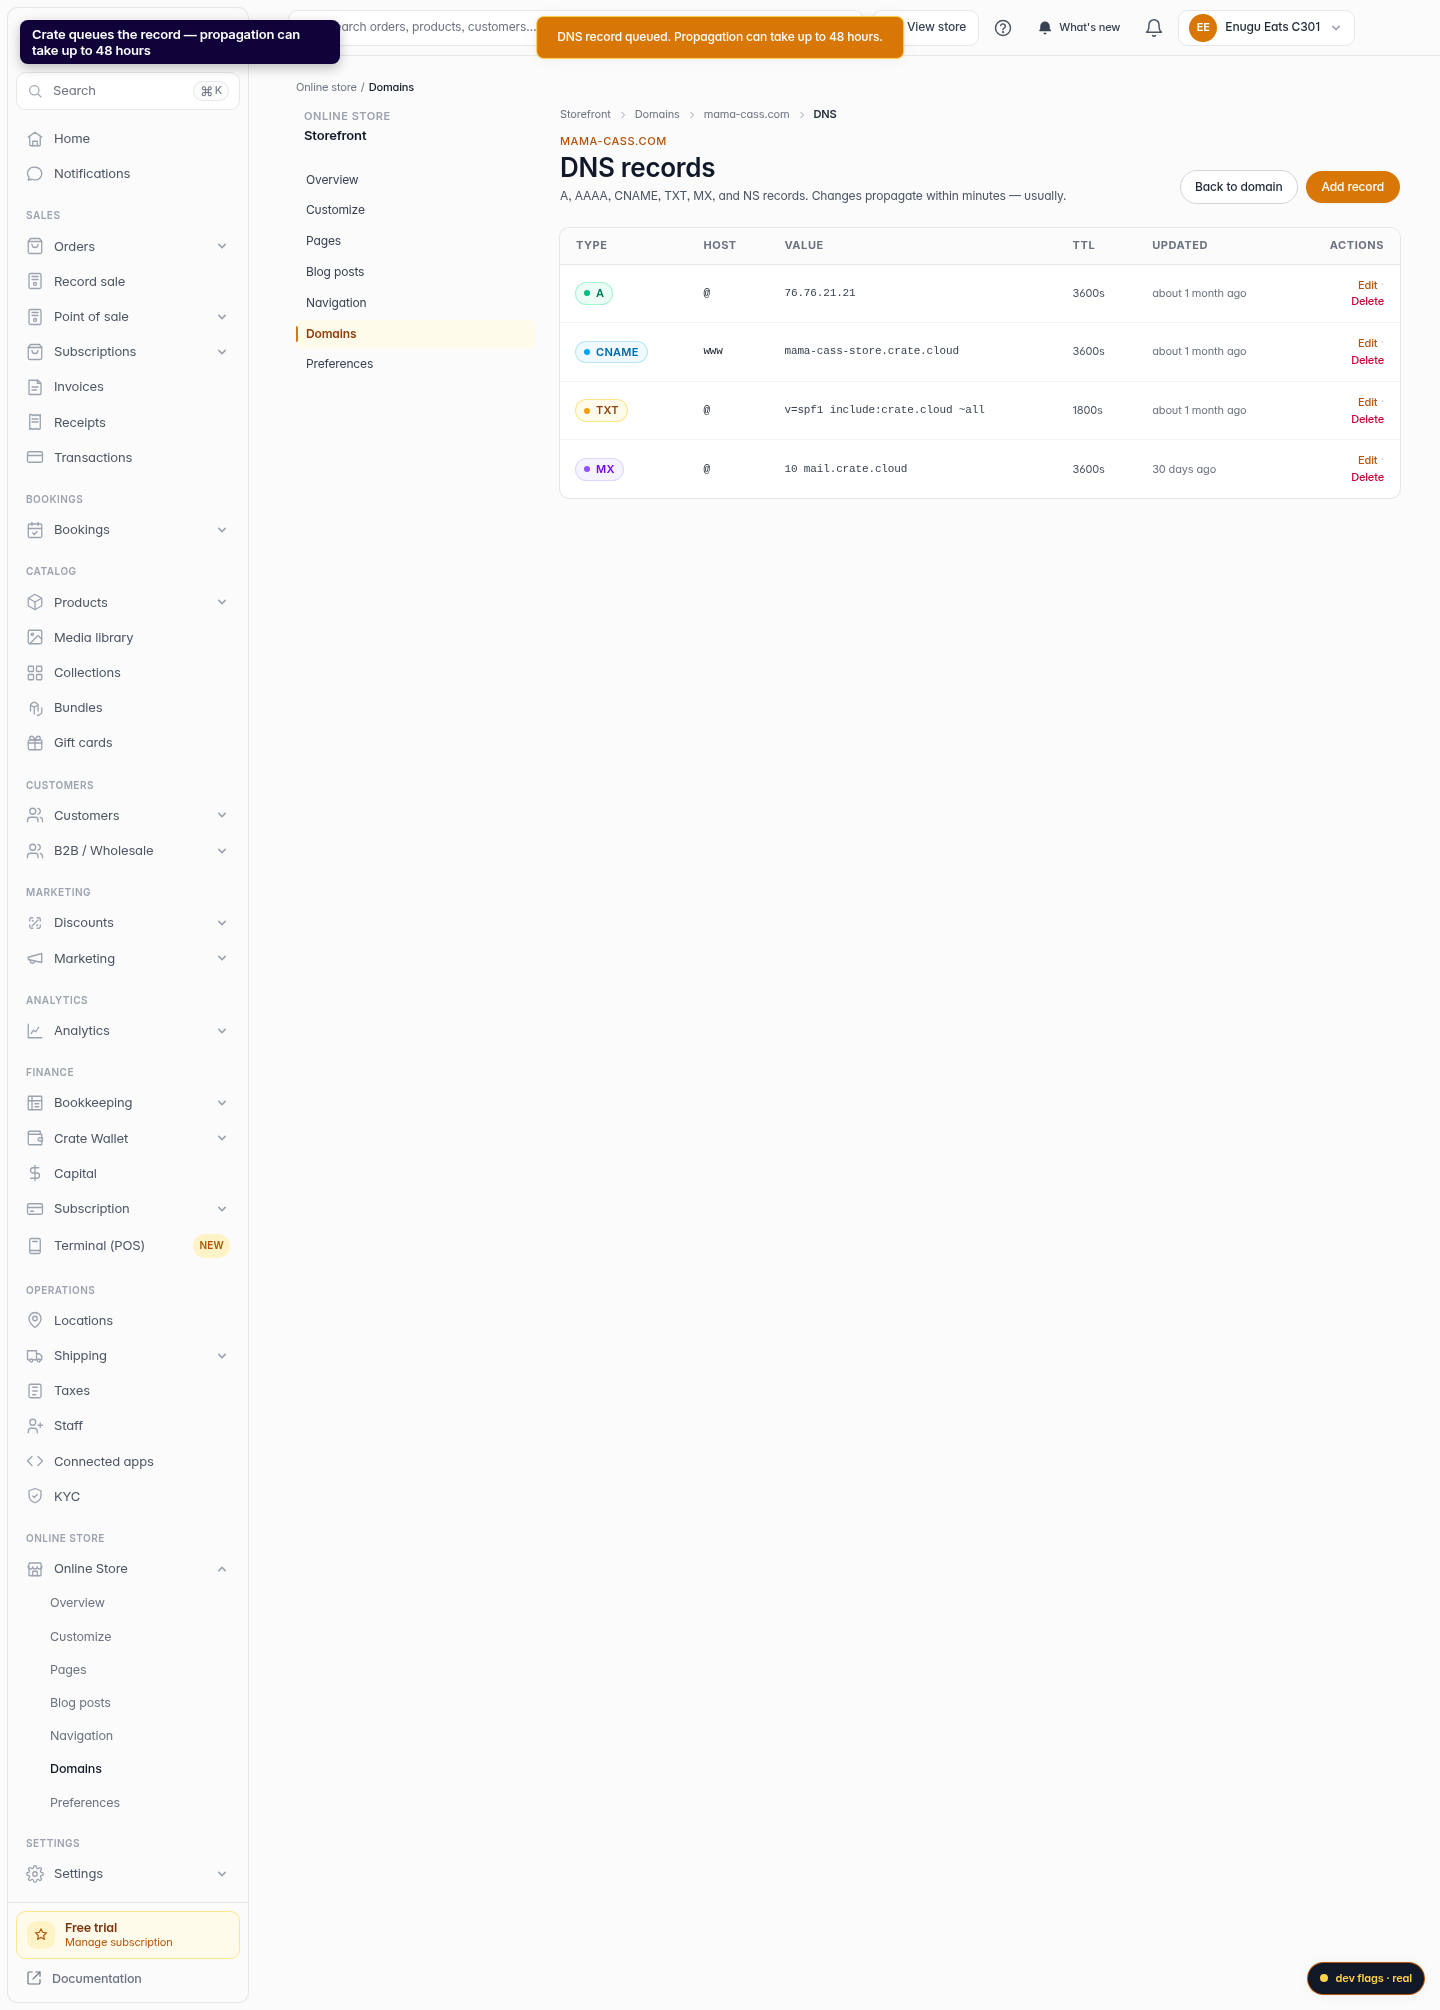
Task: Open What's new in header
Action: pyautogui.click(x=1079, y=28)
